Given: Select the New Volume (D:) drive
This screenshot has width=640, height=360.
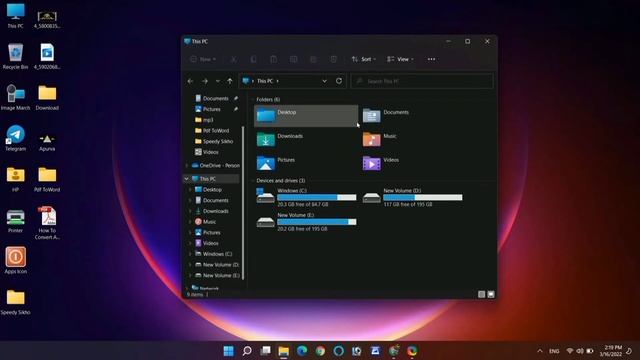Looking at the screenshot, I should [413, 198].
